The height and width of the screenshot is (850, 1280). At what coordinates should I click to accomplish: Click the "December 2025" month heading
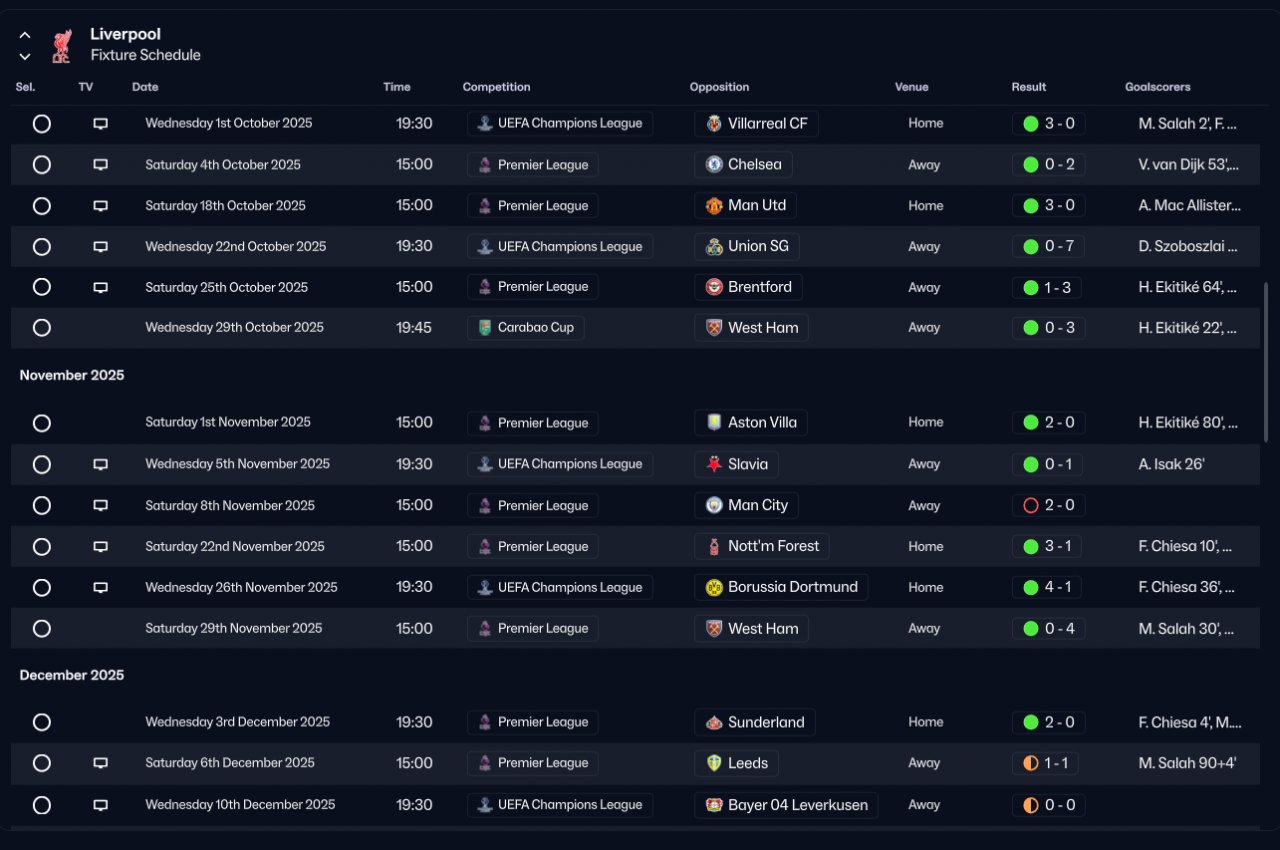click(x=72, y=676)
